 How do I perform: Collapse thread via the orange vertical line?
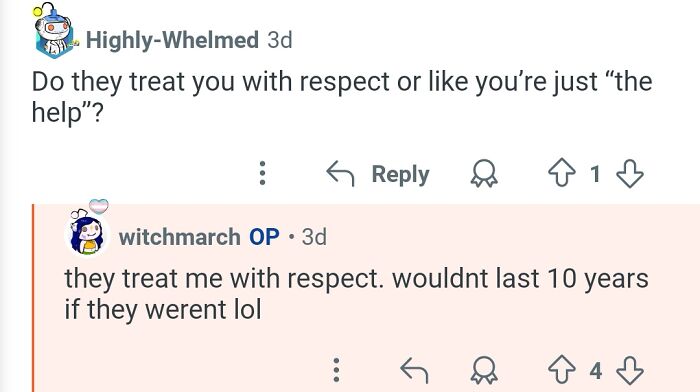coord(33,298)
